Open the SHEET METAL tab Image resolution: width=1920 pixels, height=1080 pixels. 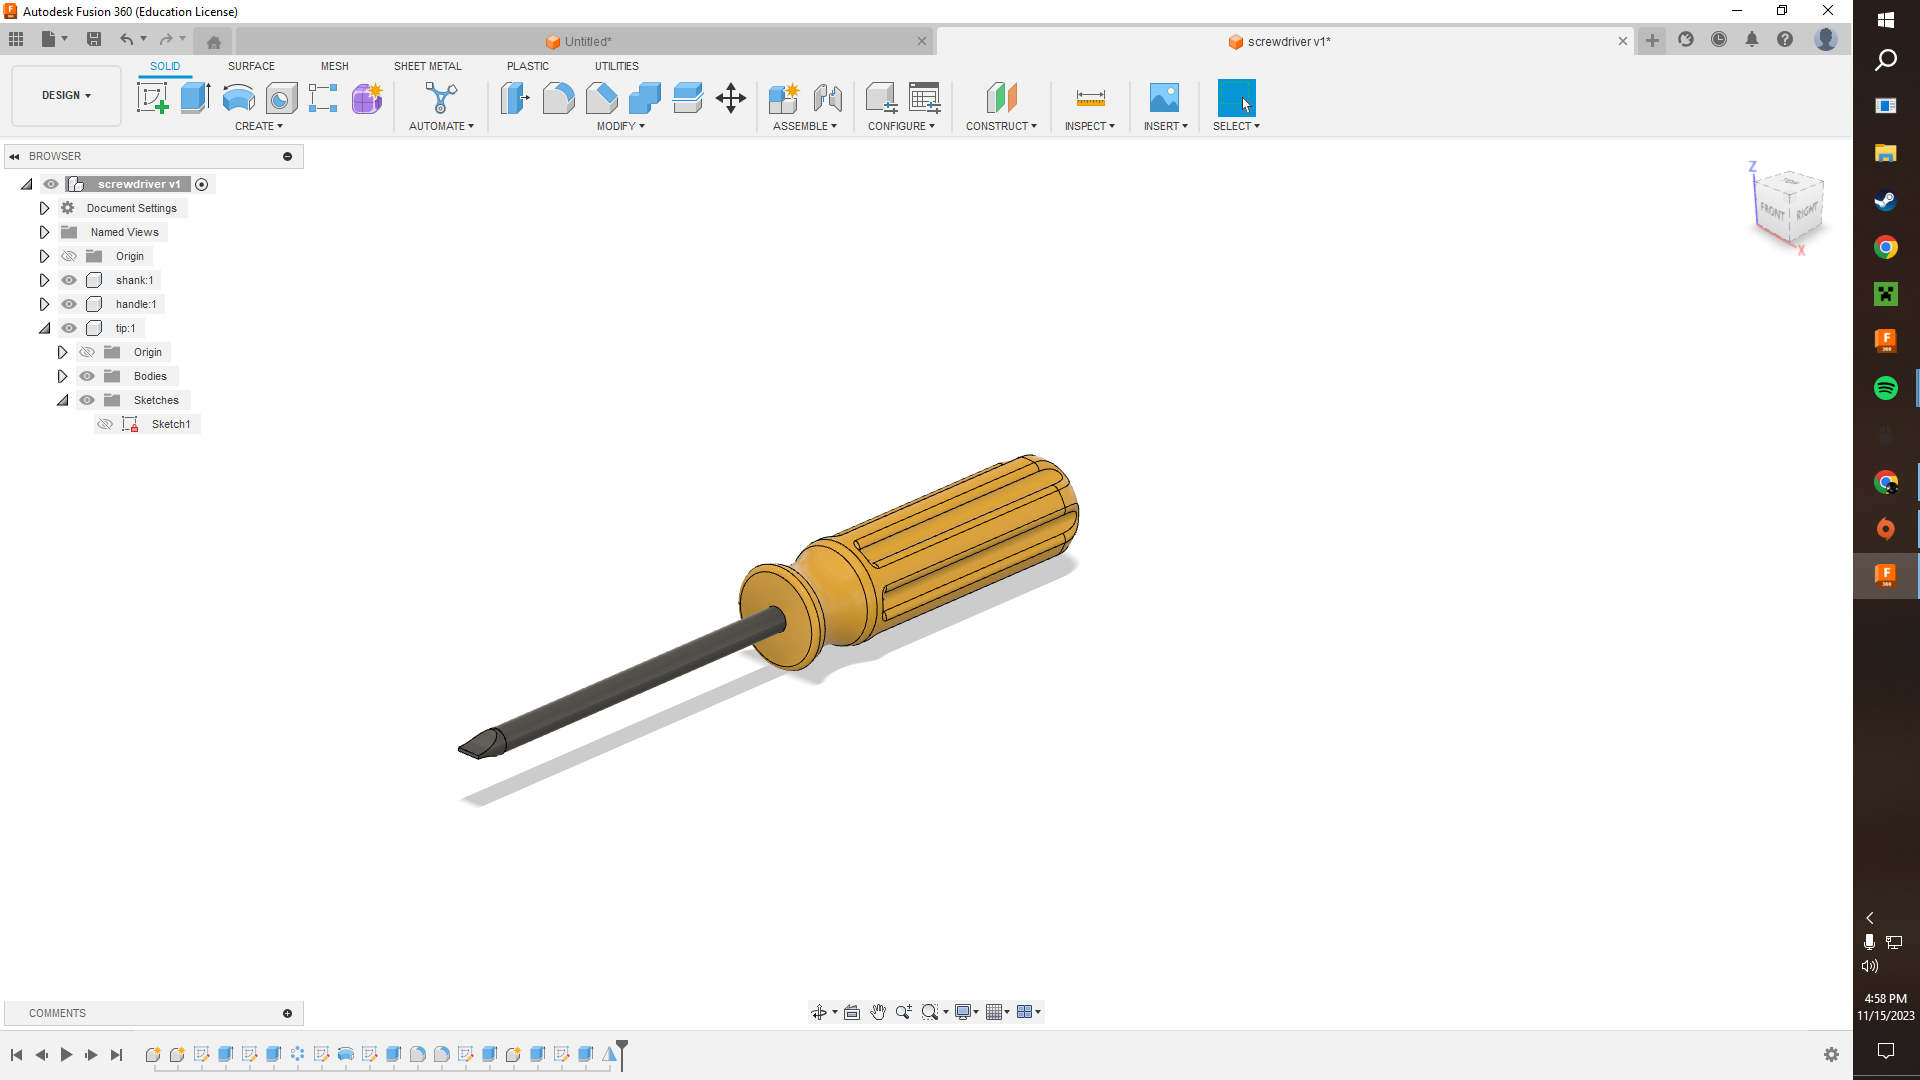point(427,66)
